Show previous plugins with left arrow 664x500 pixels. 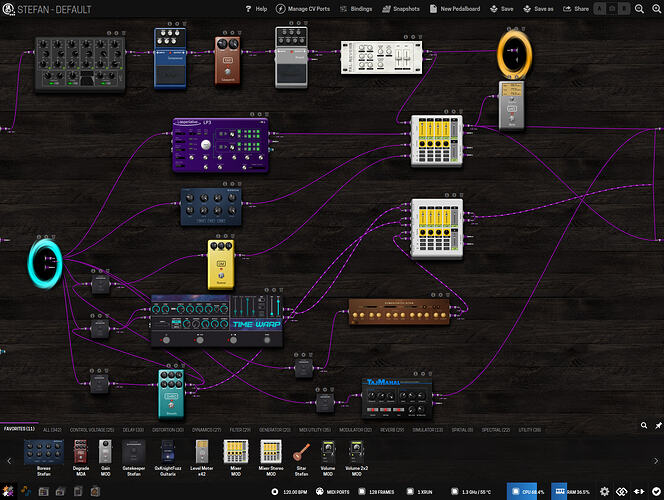(9, 461)
